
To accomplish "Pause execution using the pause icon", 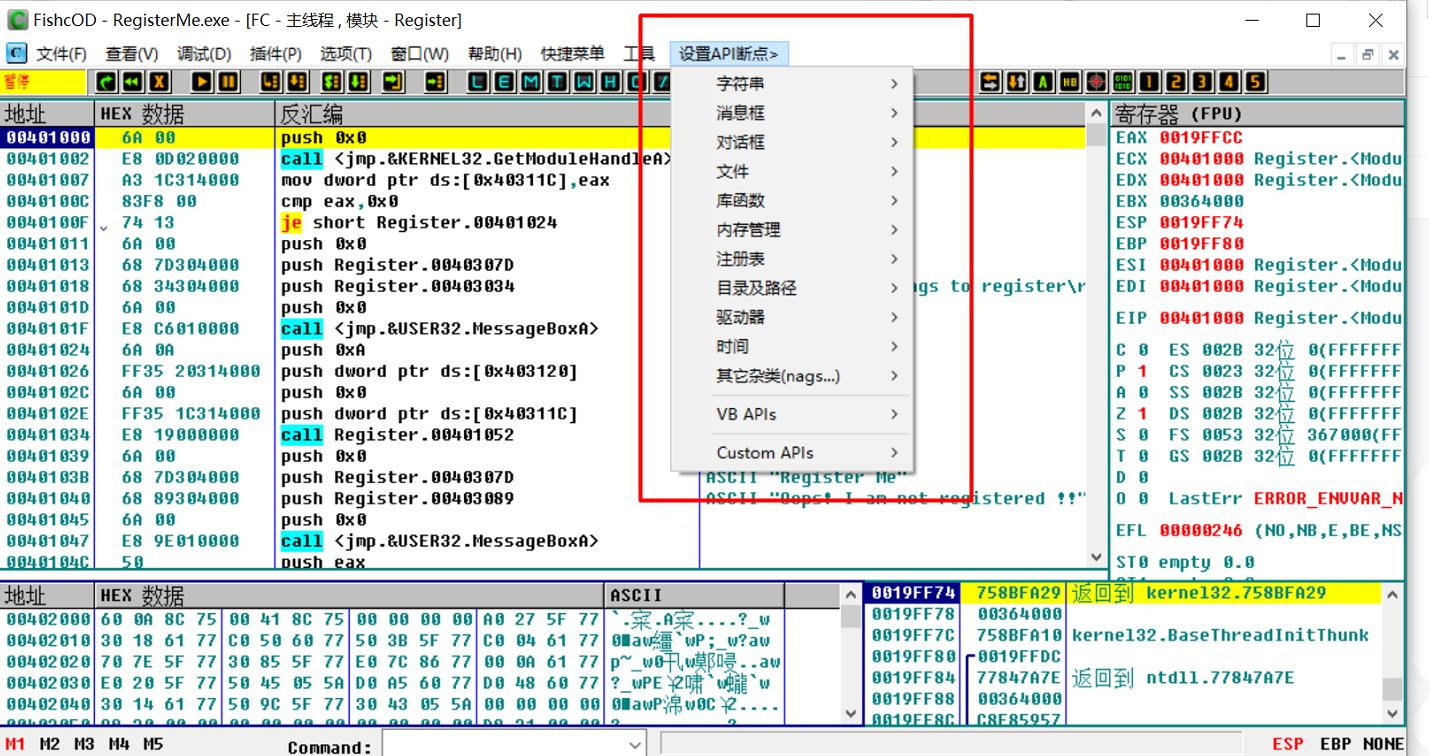I will coord(228,82).
